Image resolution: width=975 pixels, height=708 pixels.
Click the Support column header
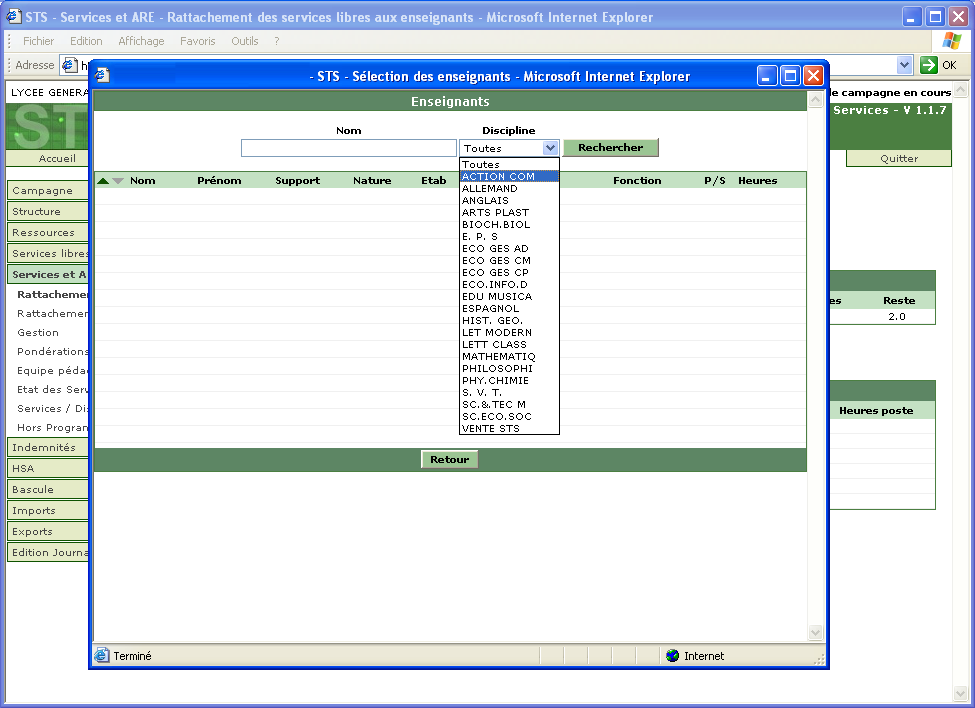297,181
